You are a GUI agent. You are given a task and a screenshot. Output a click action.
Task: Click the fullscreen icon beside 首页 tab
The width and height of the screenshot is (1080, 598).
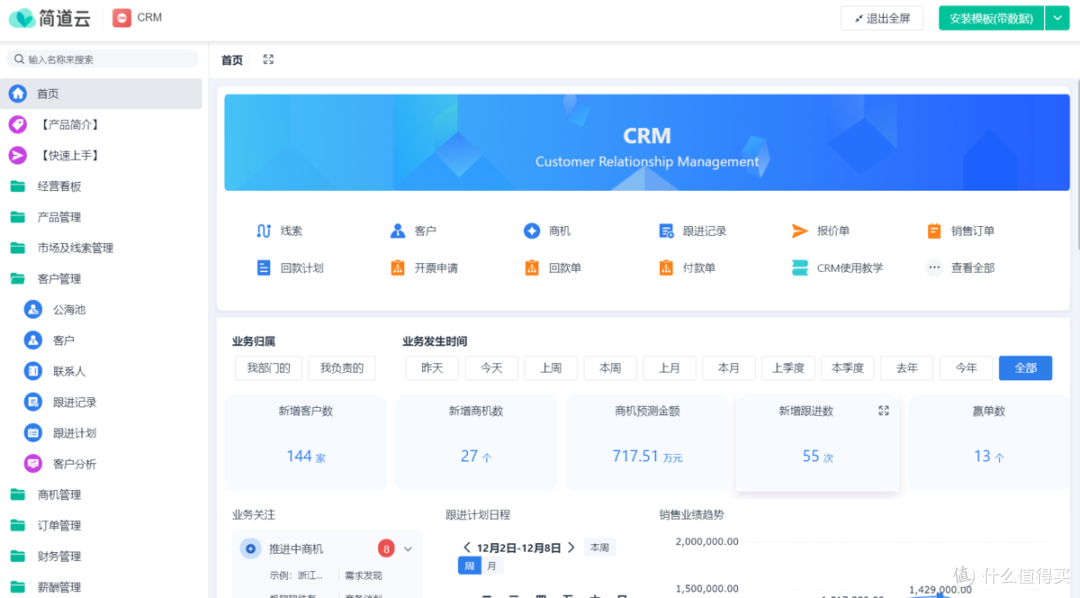point(269,60)
